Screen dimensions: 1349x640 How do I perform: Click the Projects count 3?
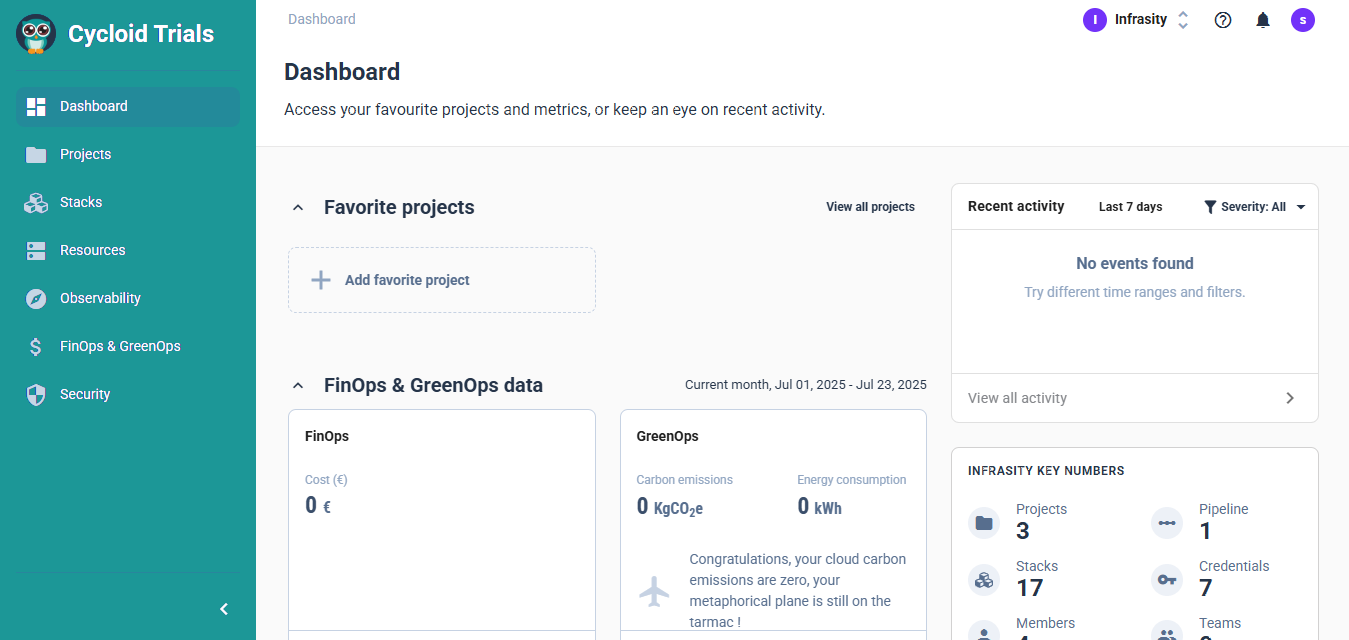pos(1023,531)
